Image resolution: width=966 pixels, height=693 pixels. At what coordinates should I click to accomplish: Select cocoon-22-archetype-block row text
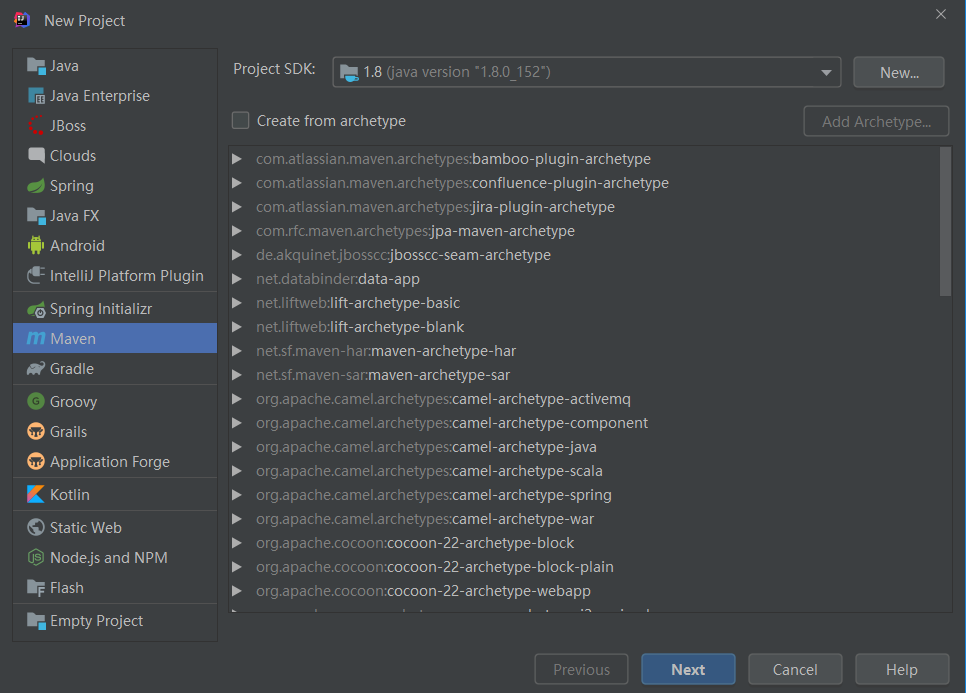point(415,543)
